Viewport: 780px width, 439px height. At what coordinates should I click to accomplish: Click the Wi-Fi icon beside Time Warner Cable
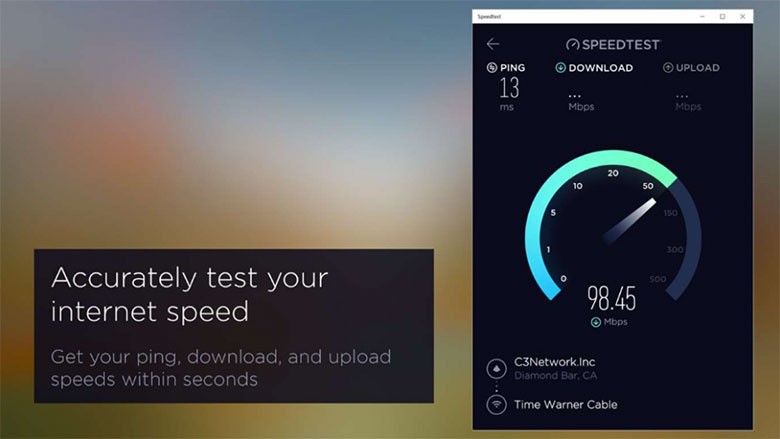[496, 404]
